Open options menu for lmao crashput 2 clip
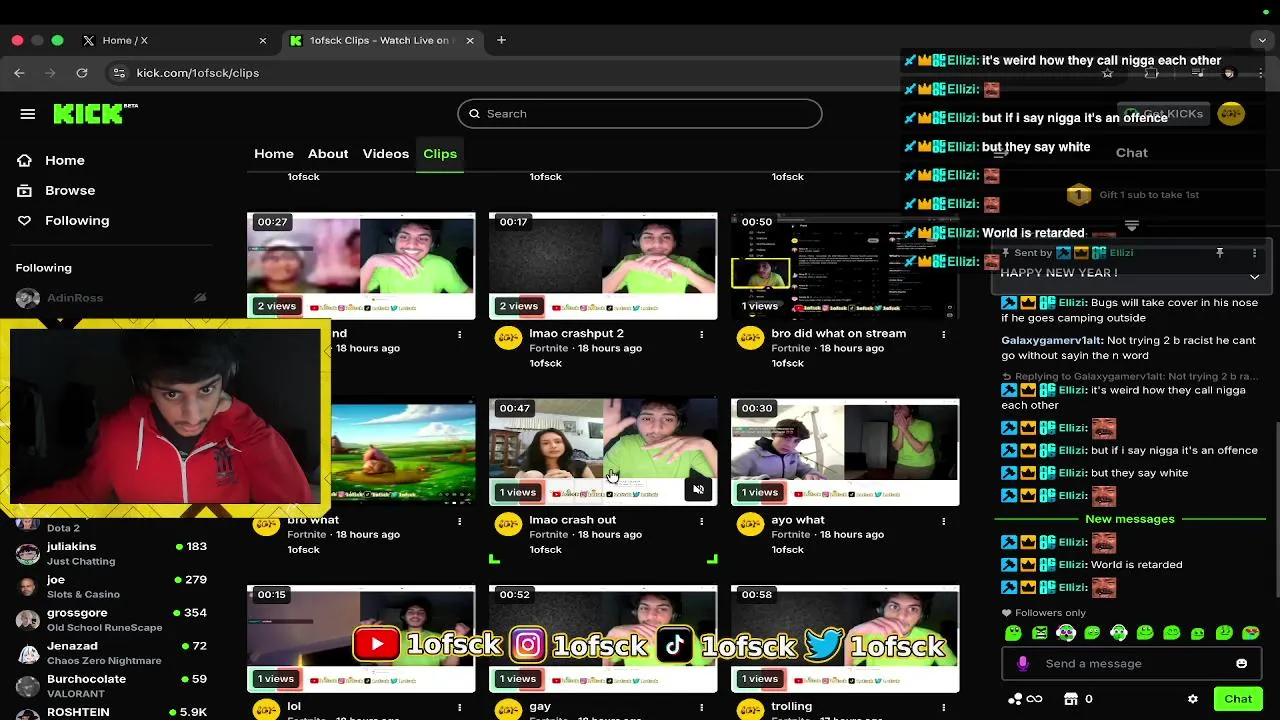The image size is (1280, 720). (701, 334)
